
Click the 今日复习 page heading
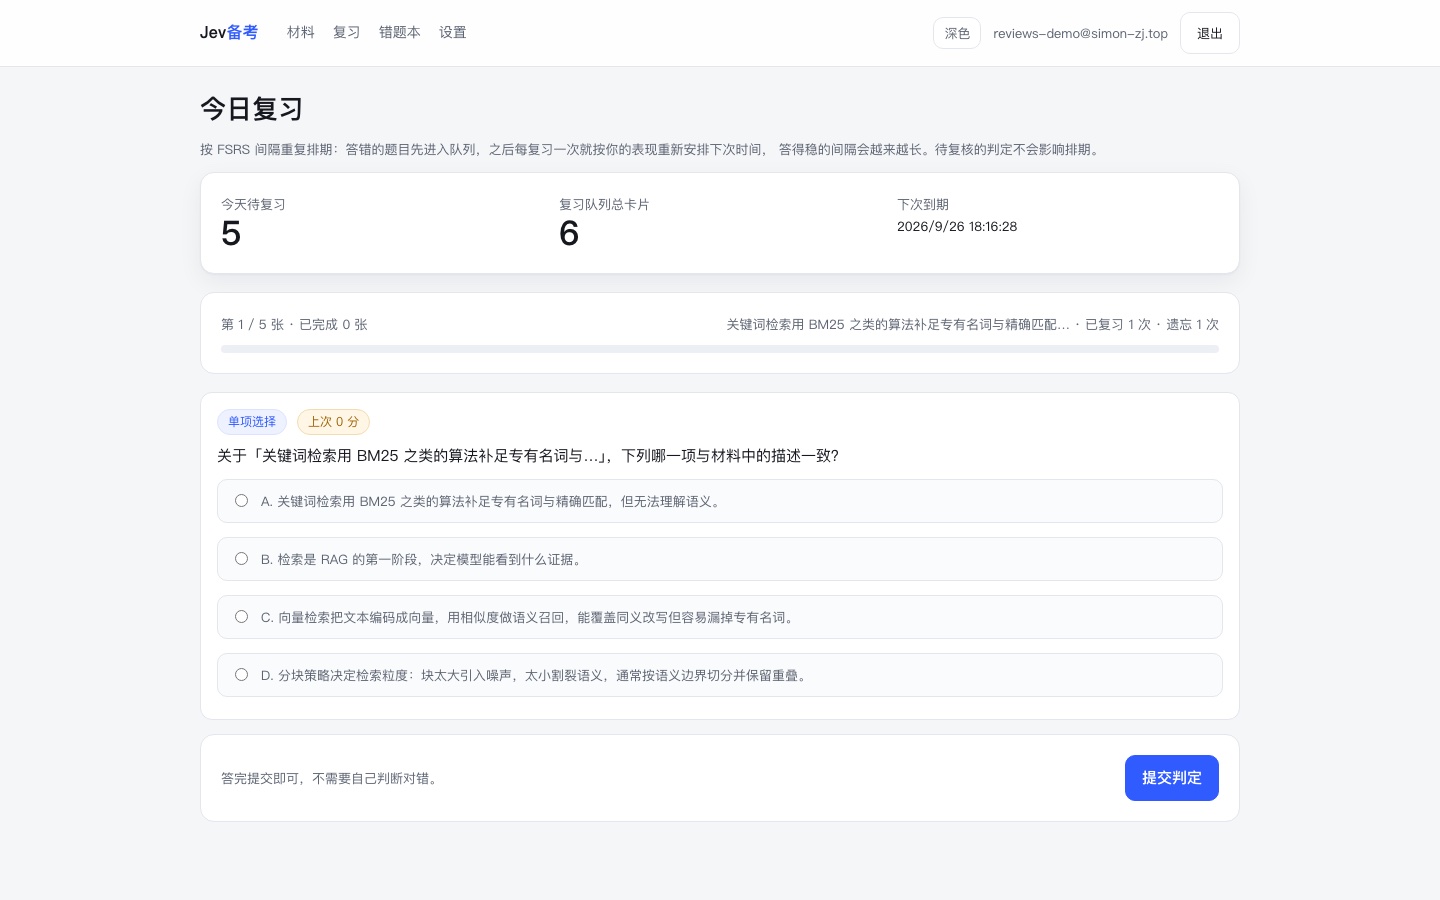(251, 109)
